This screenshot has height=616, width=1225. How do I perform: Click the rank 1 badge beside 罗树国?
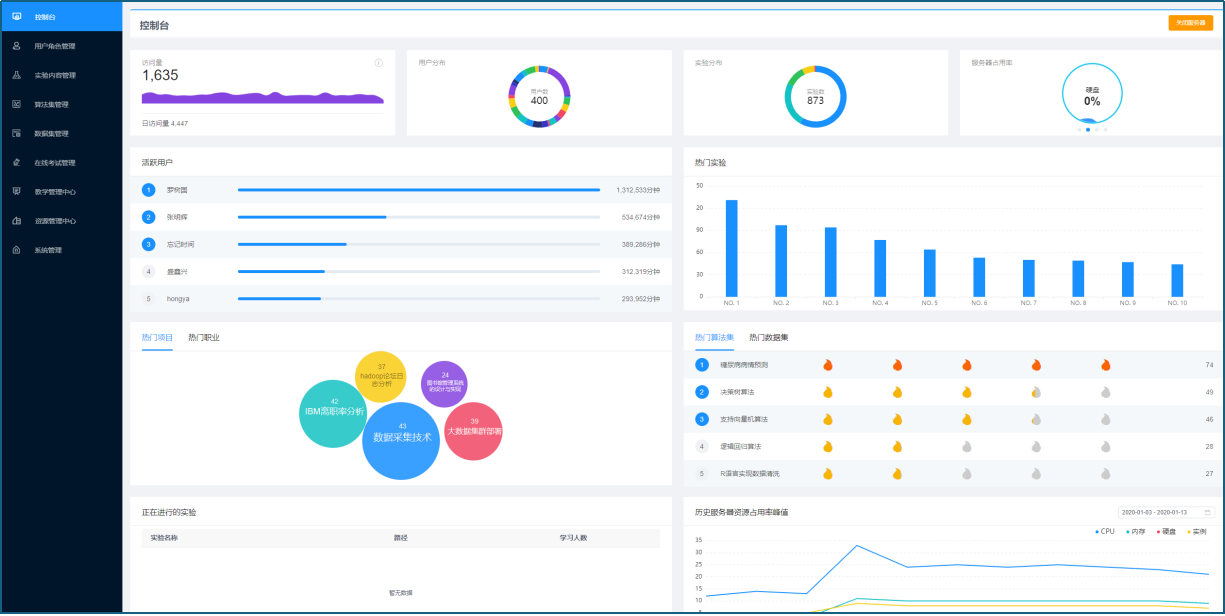(148, 189)
